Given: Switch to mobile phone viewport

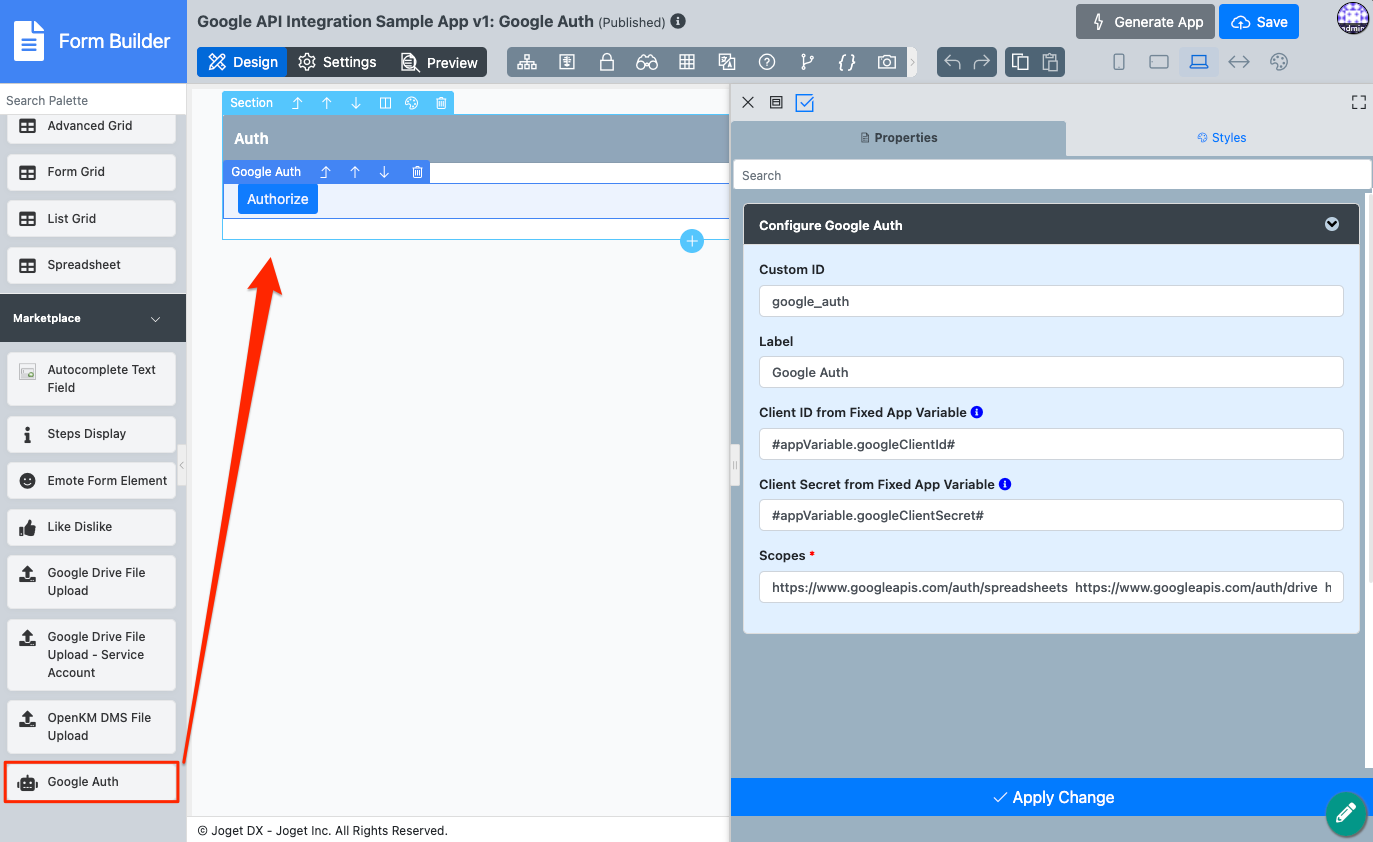Looking at the screenshot, I should (1119, 62).
